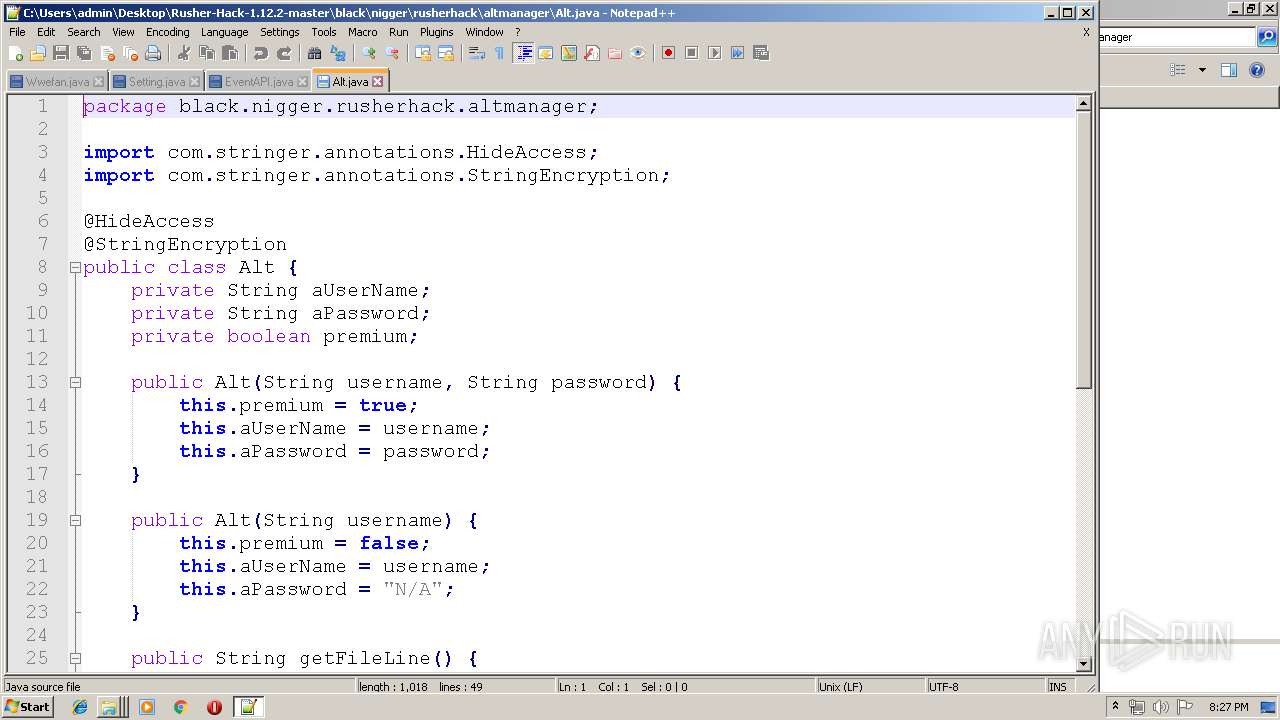1280x720 pixels.
Task: Undo last edit via toolbar
Action: pos(260,53)
